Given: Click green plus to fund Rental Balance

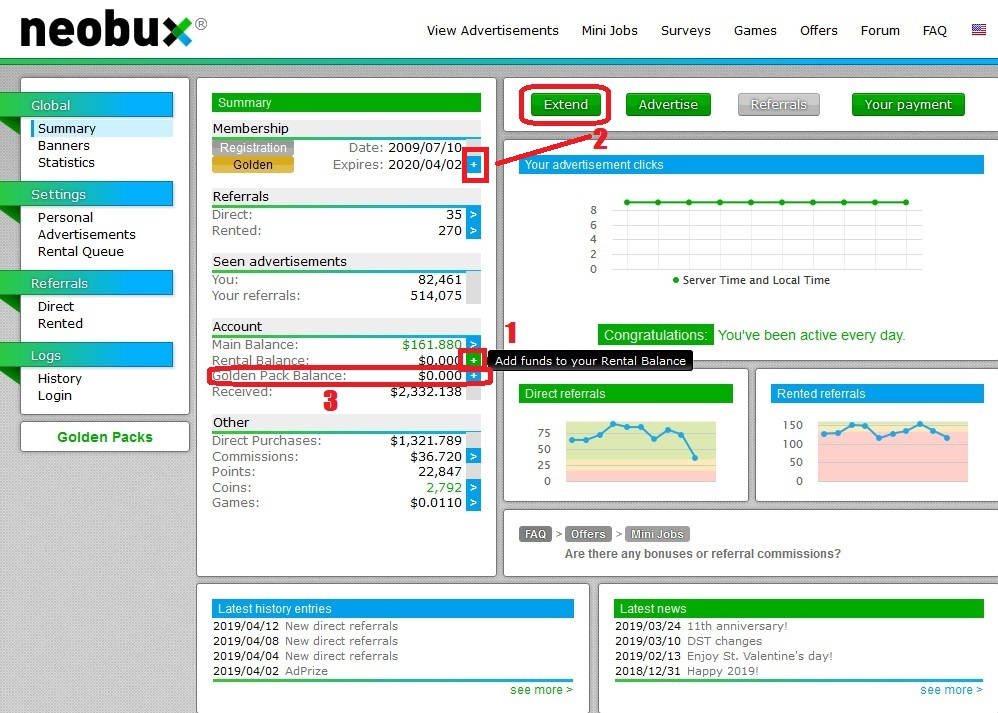Looking at the screenshot, I should click(474, 360).
